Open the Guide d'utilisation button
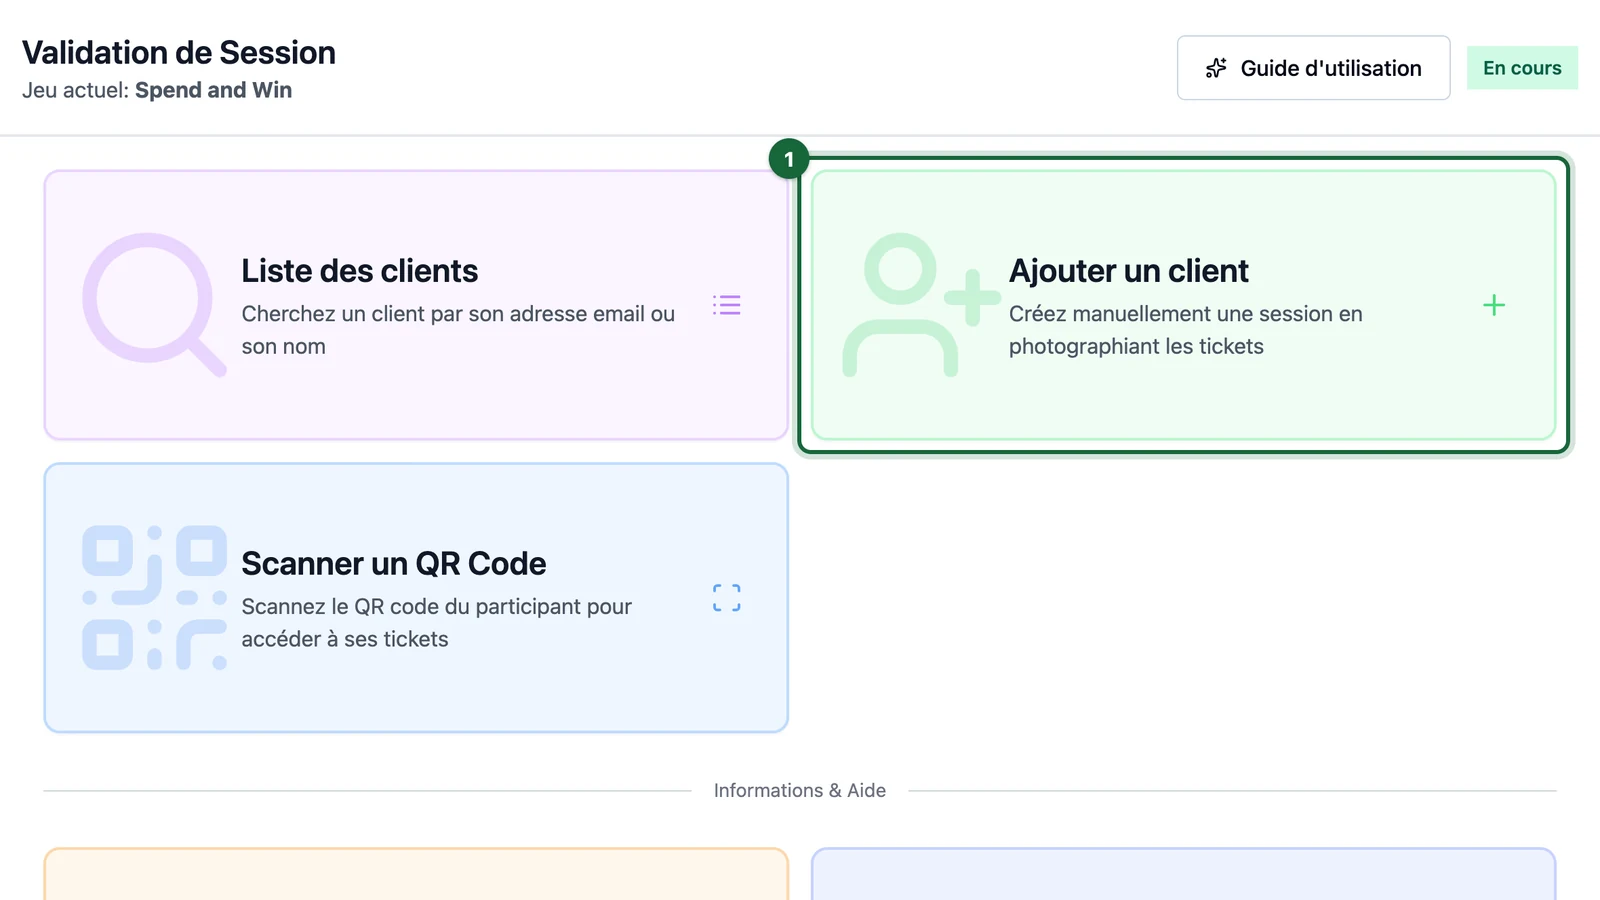 point(1313,68)
